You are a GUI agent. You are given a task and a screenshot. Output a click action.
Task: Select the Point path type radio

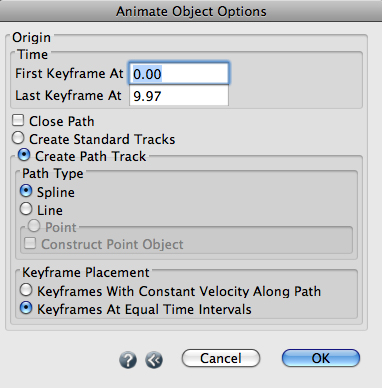click(x=34, y=226)
